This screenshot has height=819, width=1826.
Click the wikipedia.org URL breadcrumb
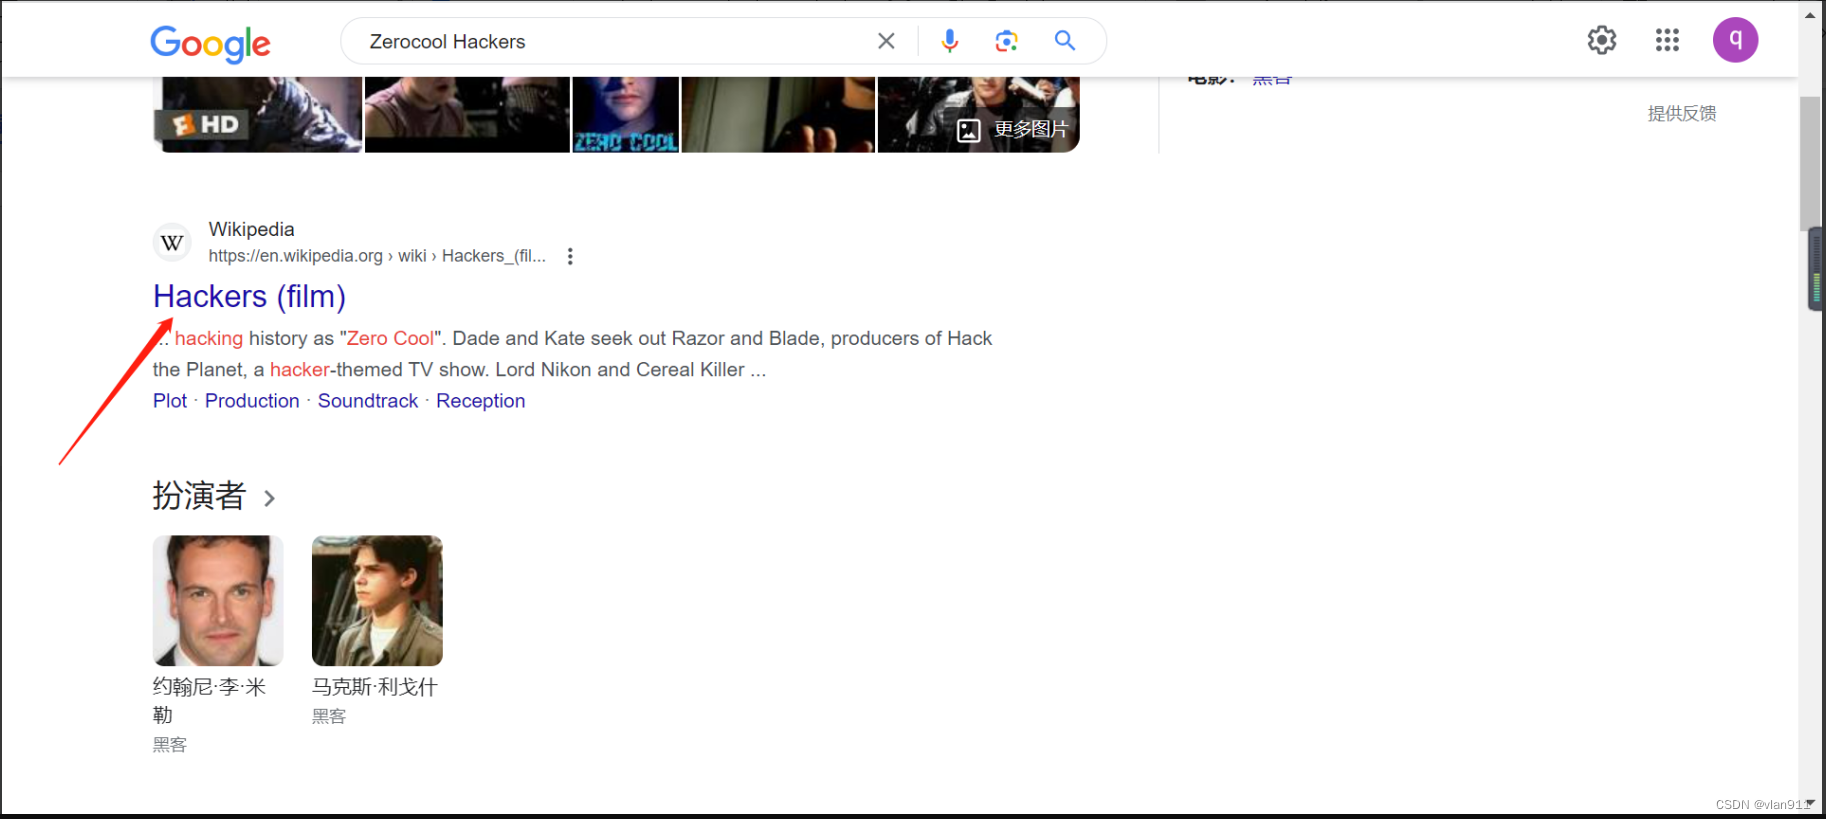pos(377,256)
